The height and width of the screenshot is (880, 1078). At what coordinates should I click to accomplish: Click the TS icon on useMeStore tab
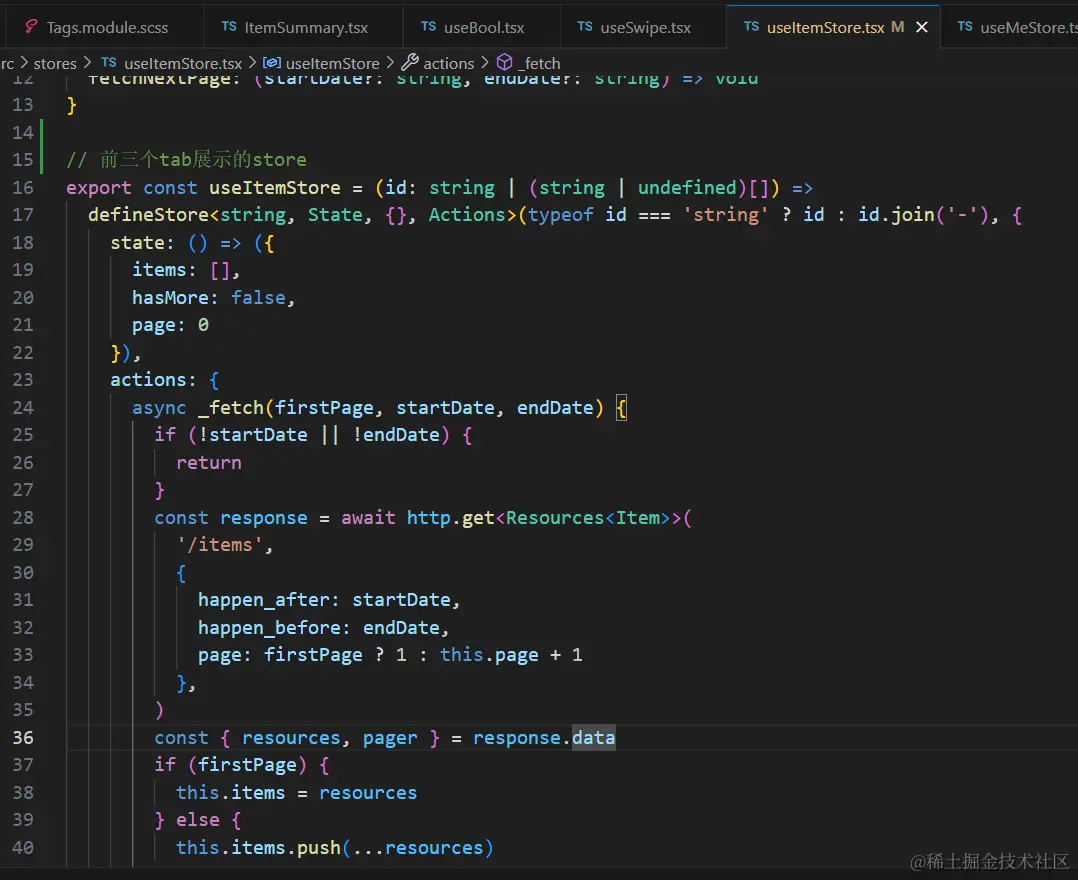click(965, 26)
